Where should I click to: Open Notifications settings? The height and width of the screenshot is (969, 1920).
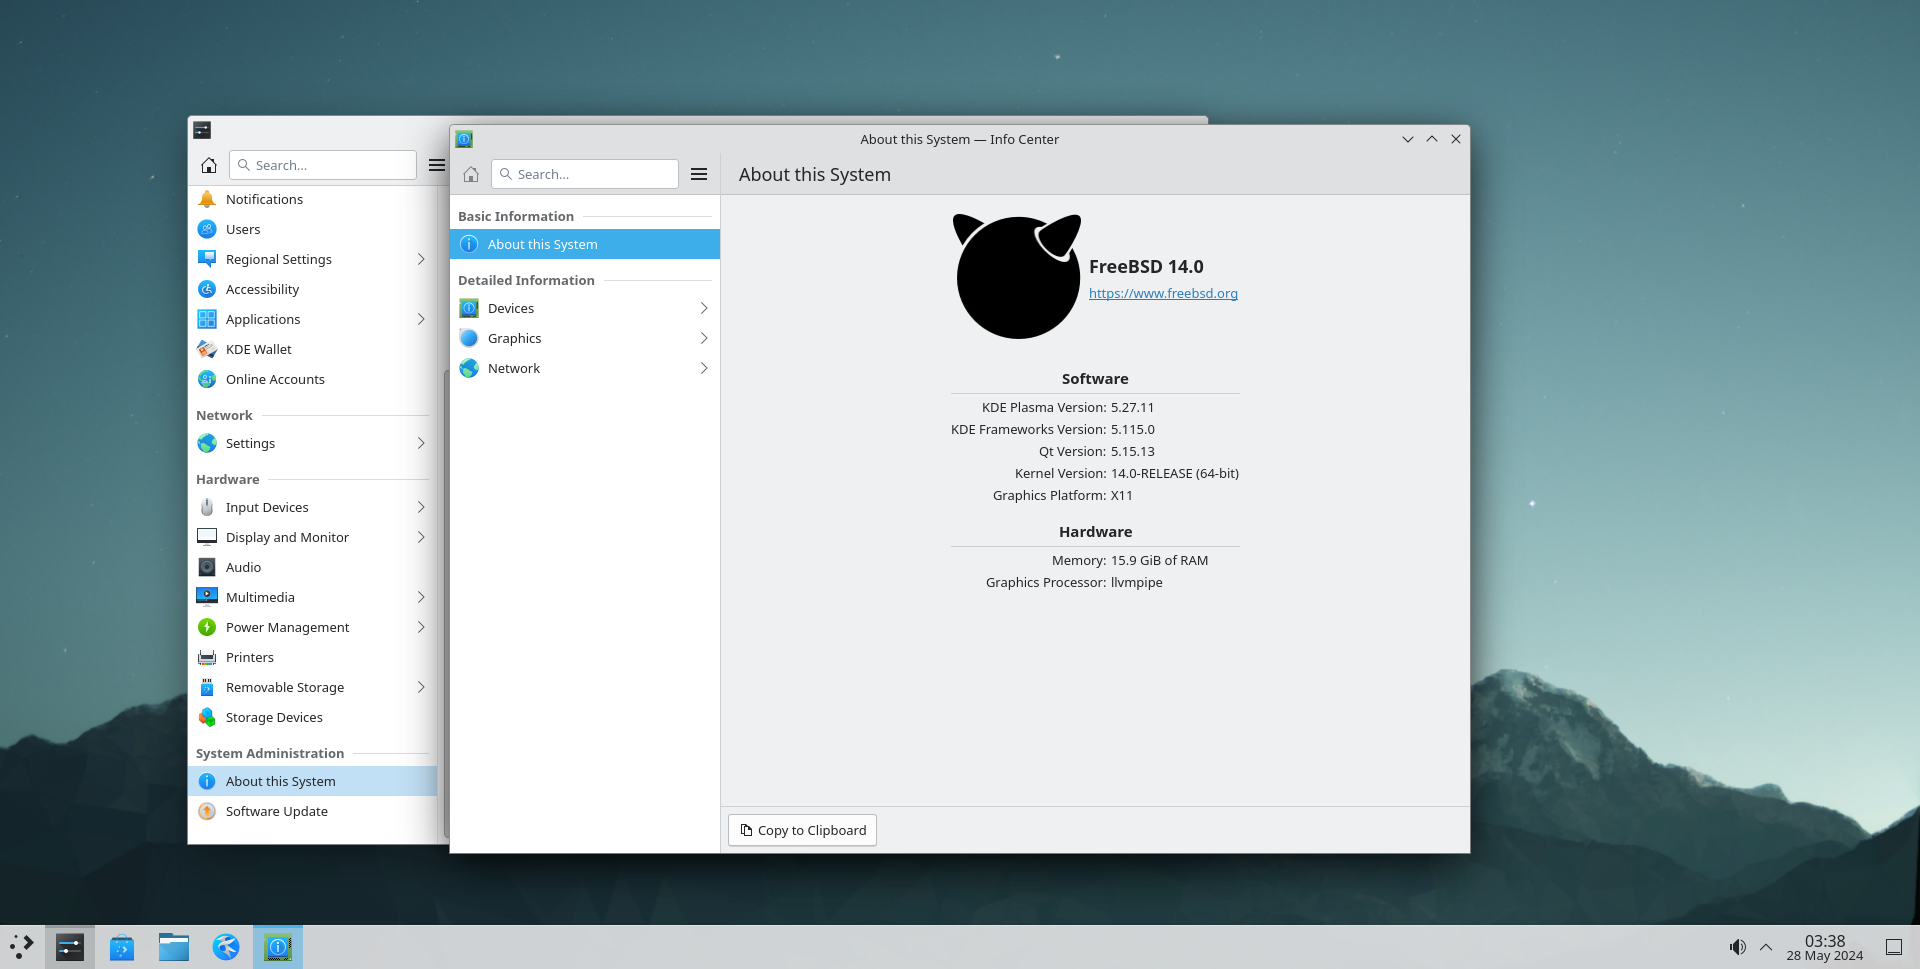[264, 199]
